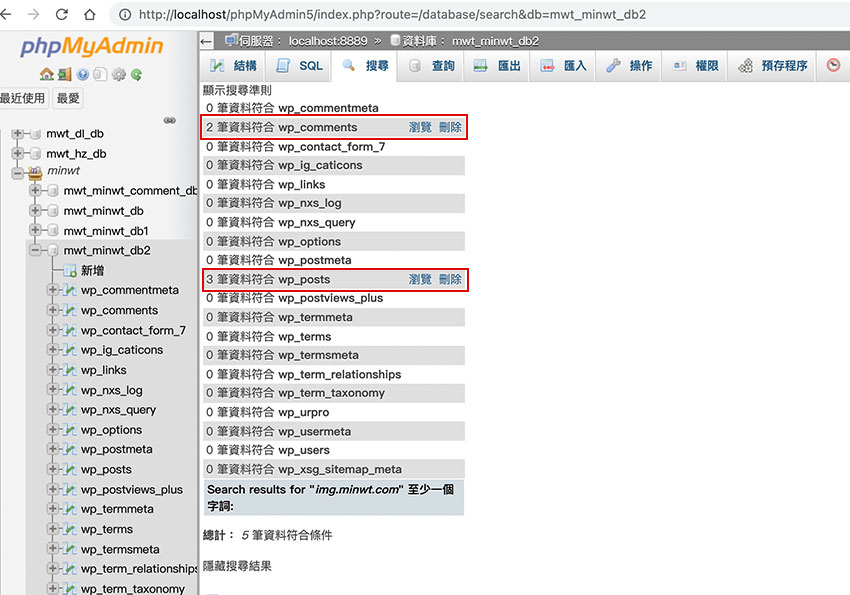Expand the mwt_minwt_comment_db node
Screen dimensions: 850x595
35,190
